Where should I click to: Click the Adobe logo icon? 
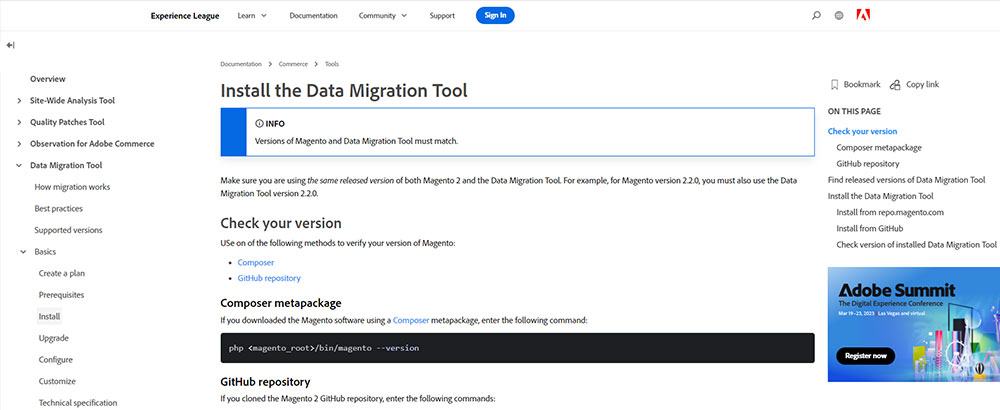[x=864, y=15]
